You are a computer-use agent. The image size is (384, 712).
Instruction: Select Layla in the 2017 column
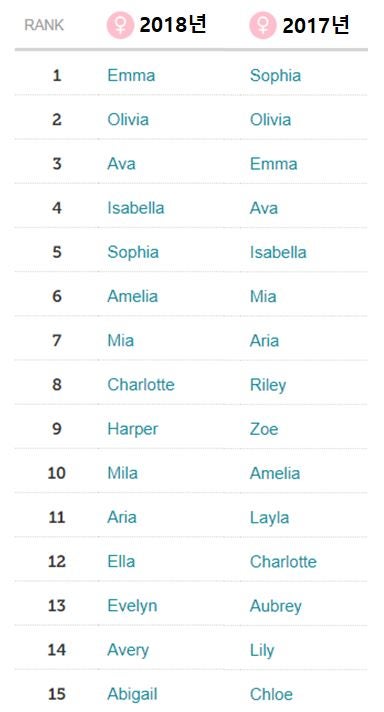(x=269, y=518)
